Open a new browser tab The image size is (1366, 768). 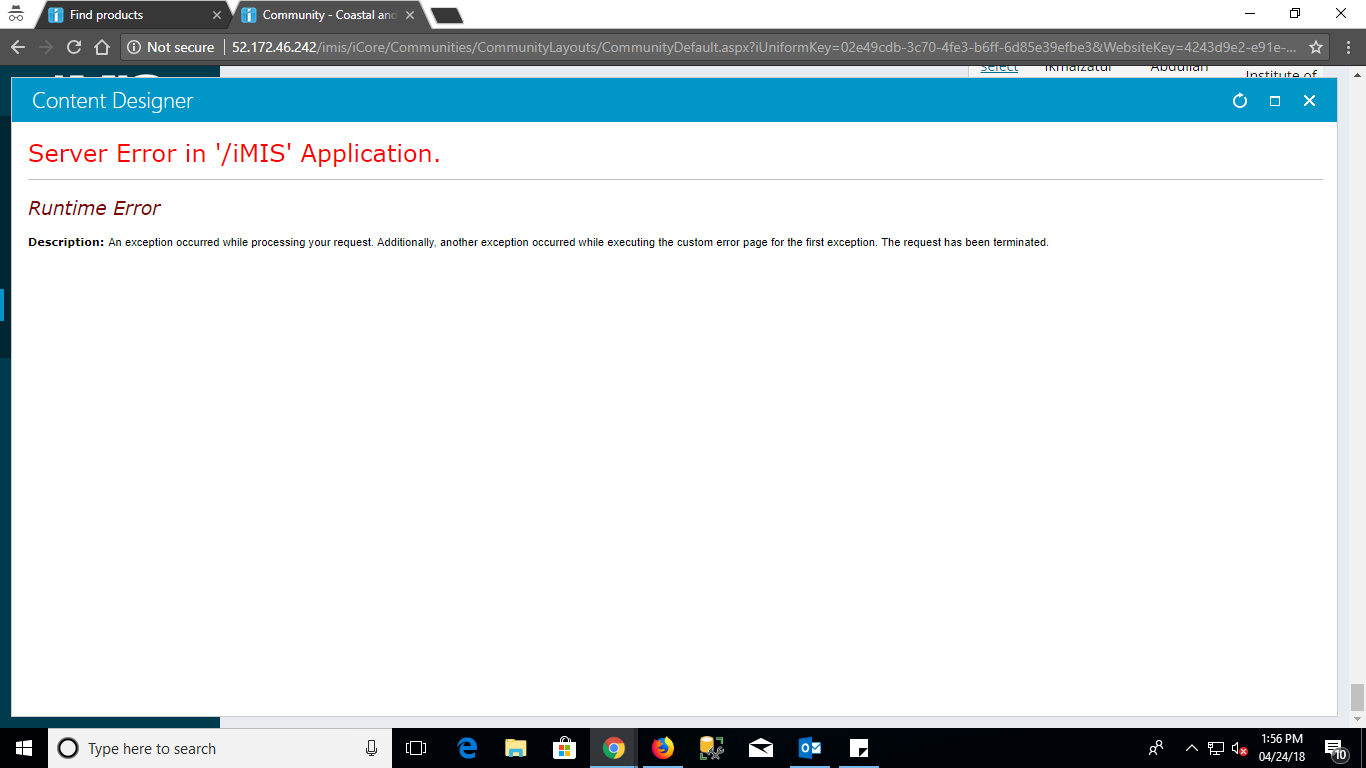[446, 15]
